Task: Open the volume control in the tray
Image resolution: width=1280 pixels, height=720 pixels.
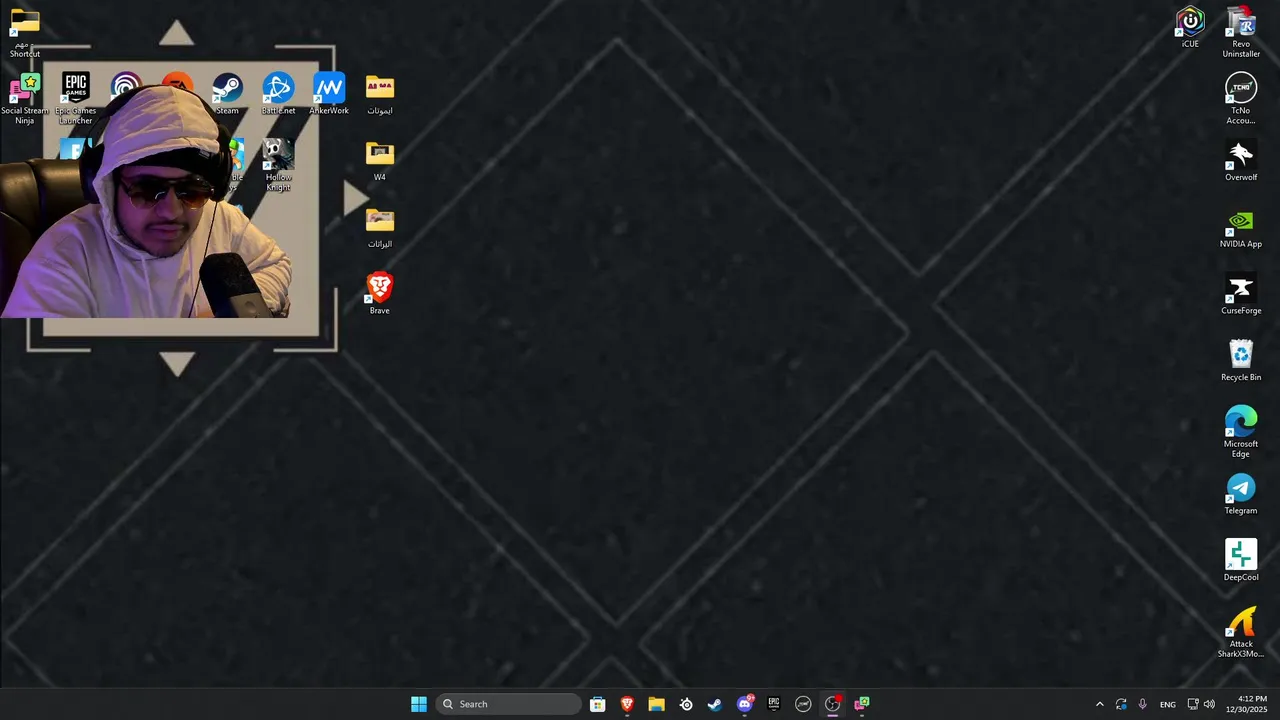Action: click(1209, 704)
